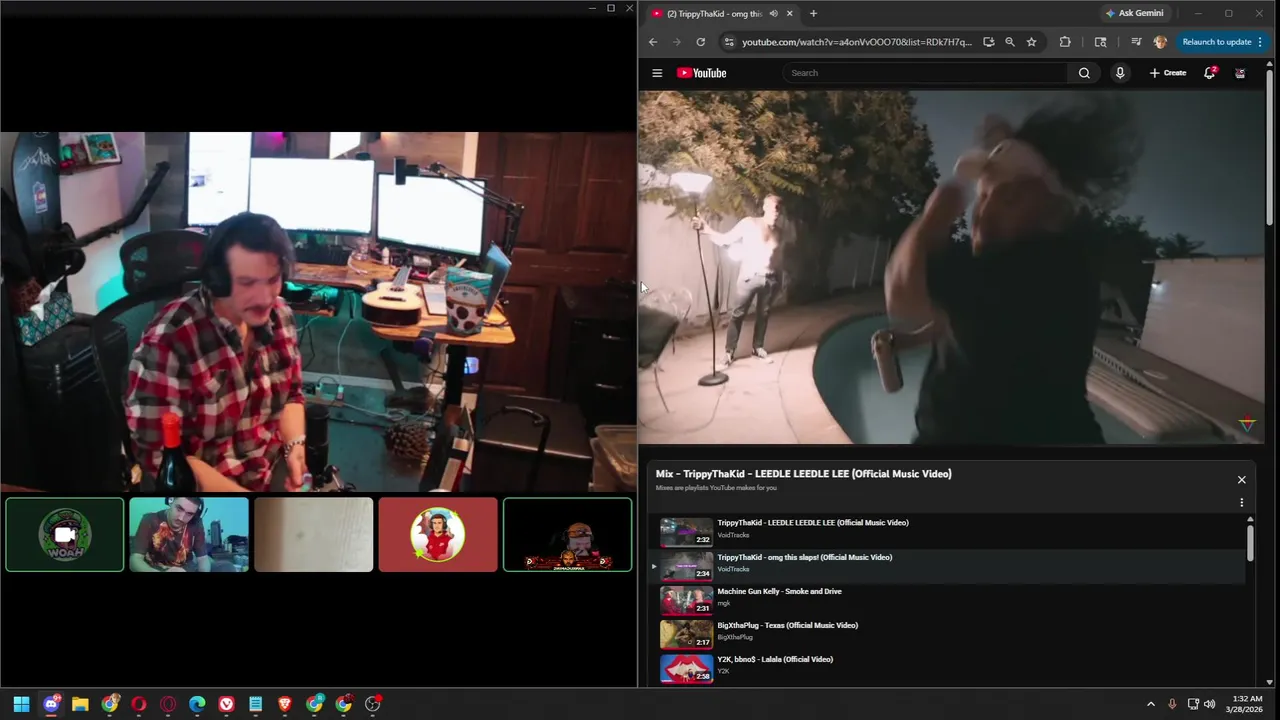
Task: Open the playlist three-dot options menu
Action: (1242, 503)
